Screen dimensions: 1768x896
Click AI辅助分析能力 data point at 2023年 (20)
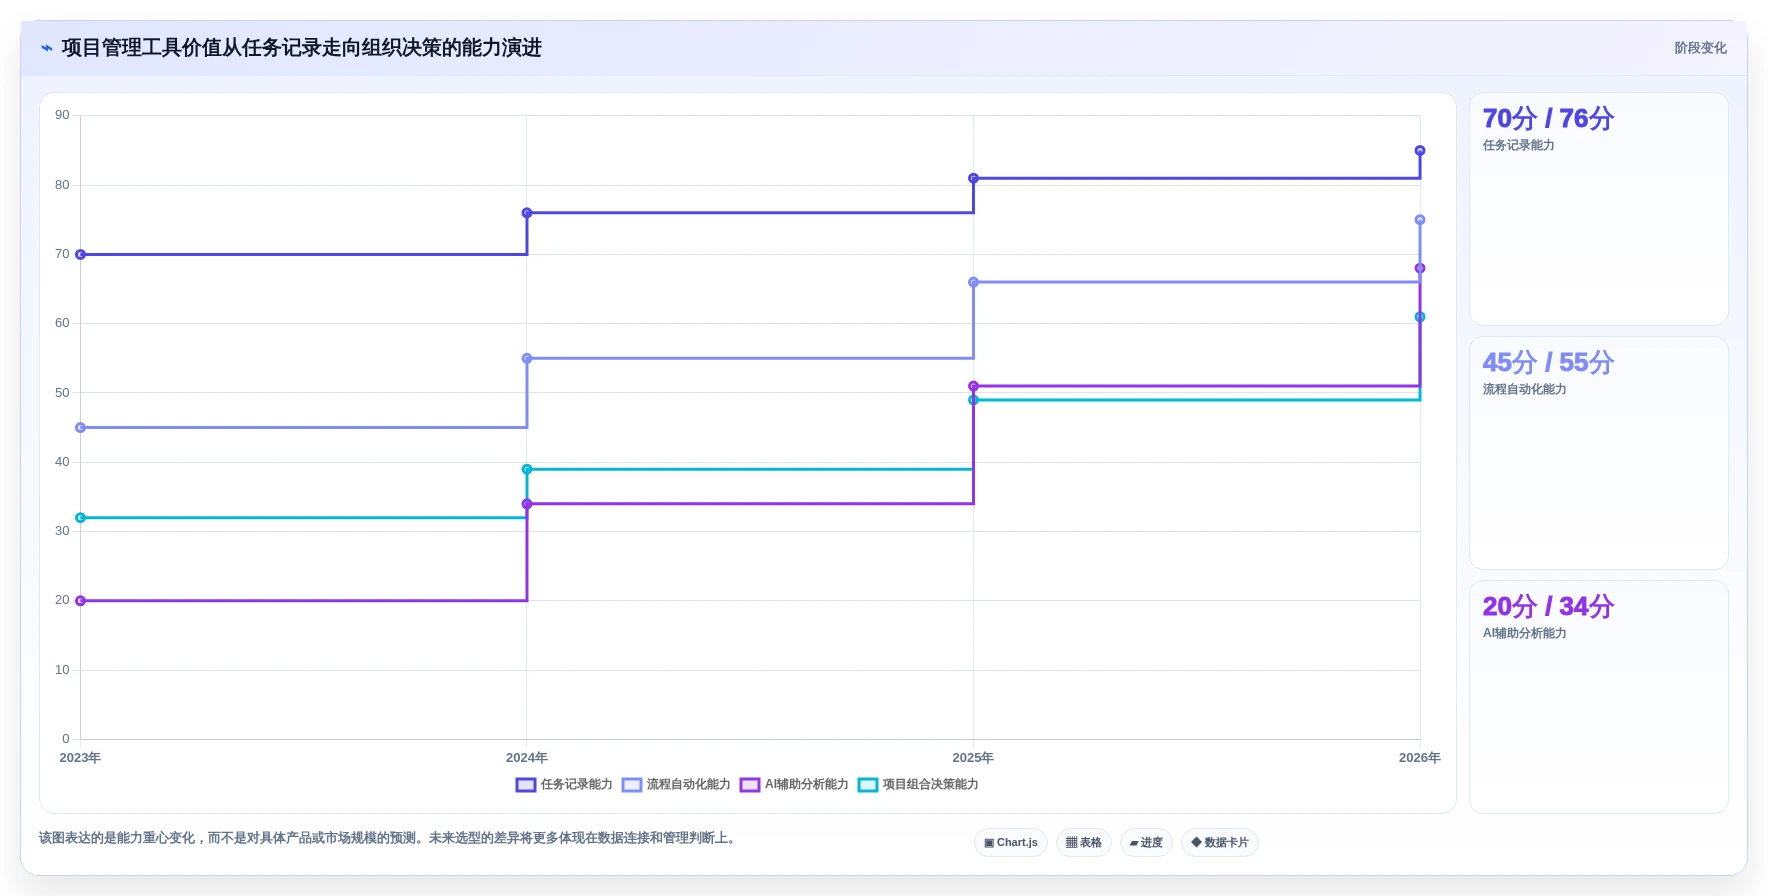click(x=80, y=601)
